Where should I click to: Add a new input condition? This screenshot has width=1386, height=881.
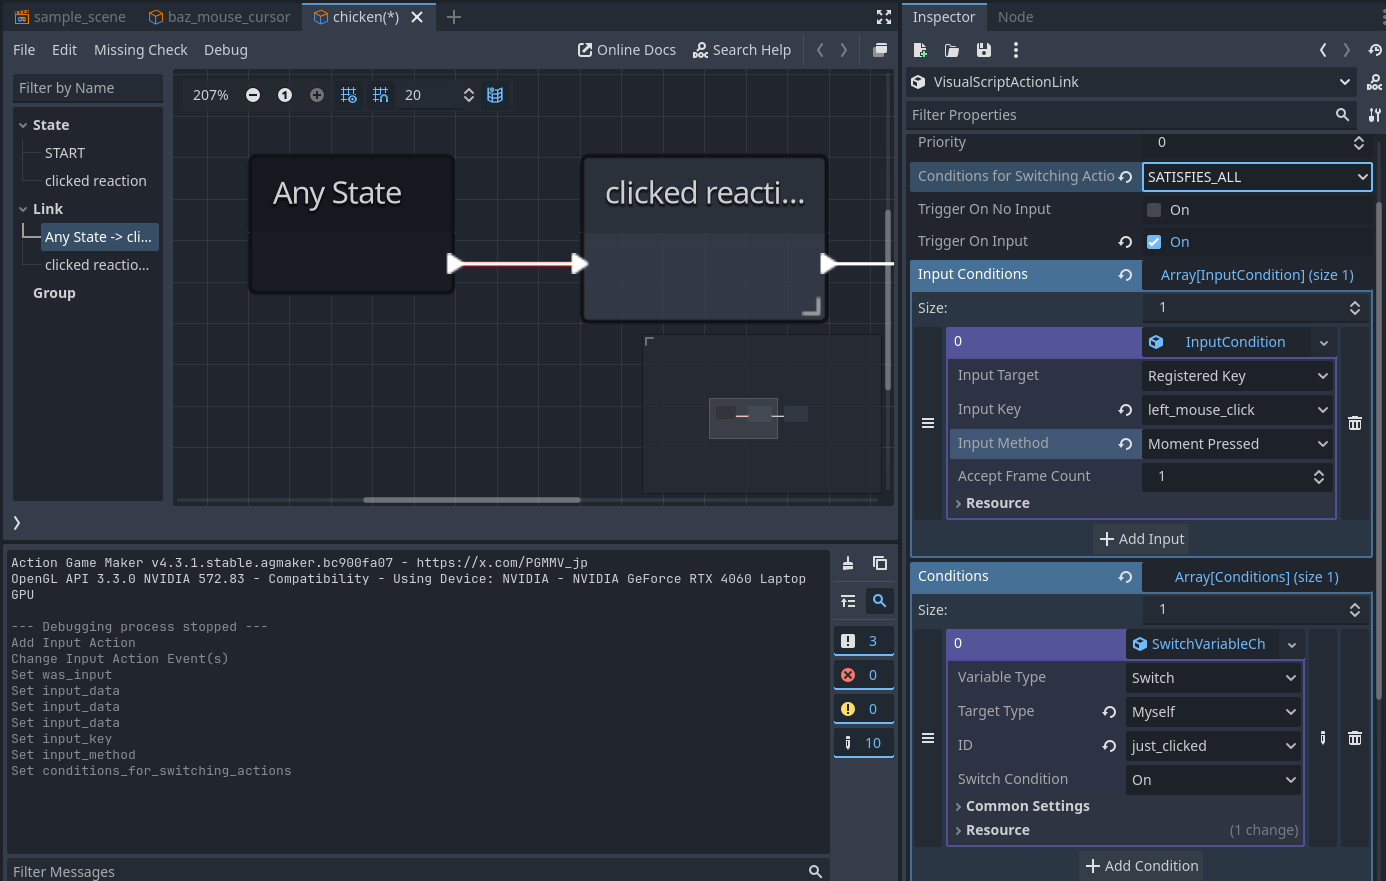1141,539
